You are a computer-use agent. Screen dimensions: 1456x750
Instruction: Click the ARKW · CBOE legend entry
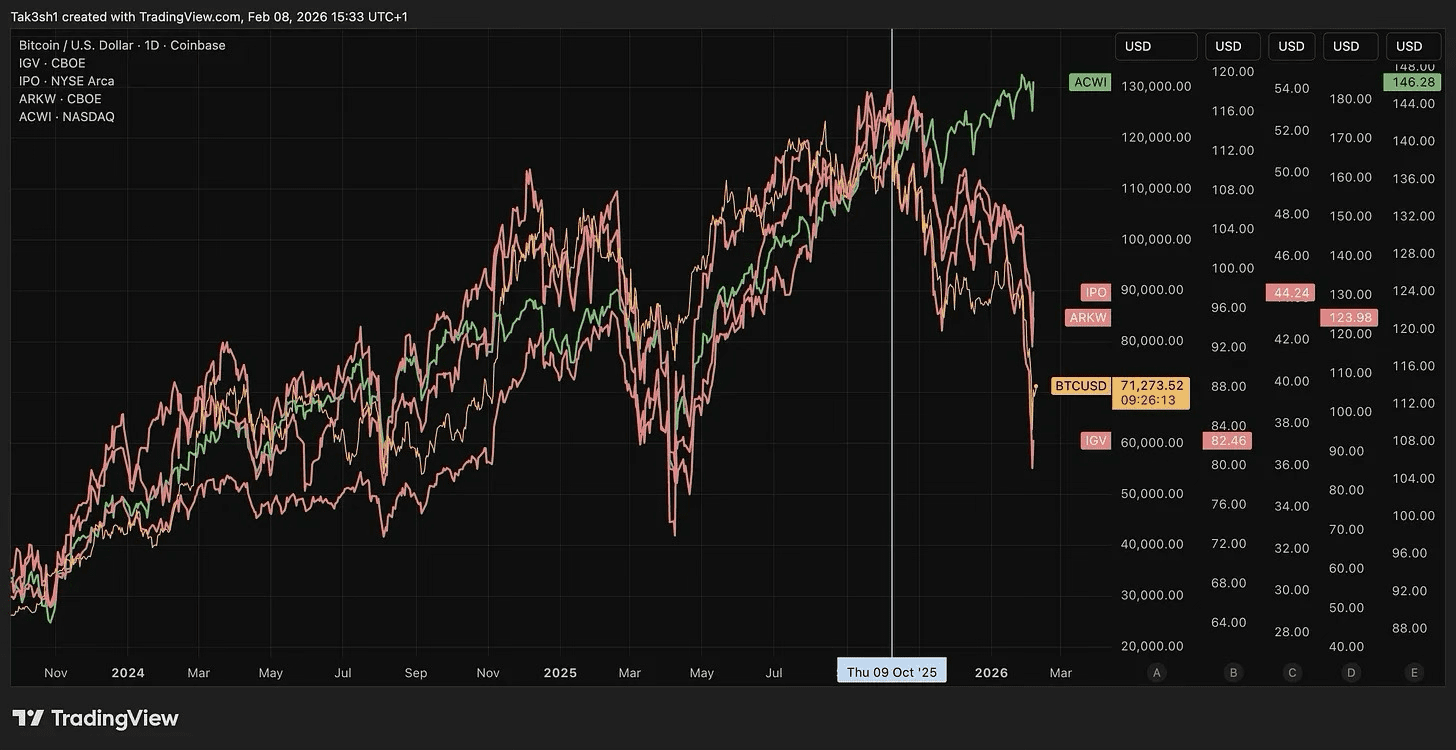60,99
